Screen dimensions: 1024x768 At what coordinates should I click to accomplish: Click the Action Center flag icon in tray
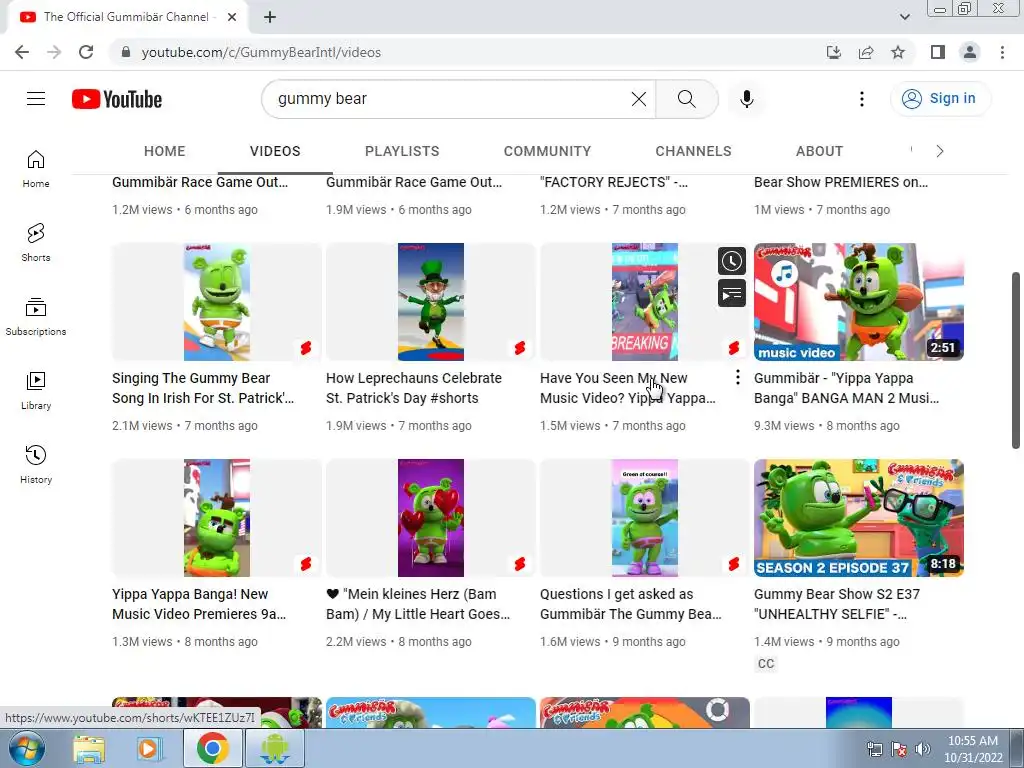pos(899,750)
